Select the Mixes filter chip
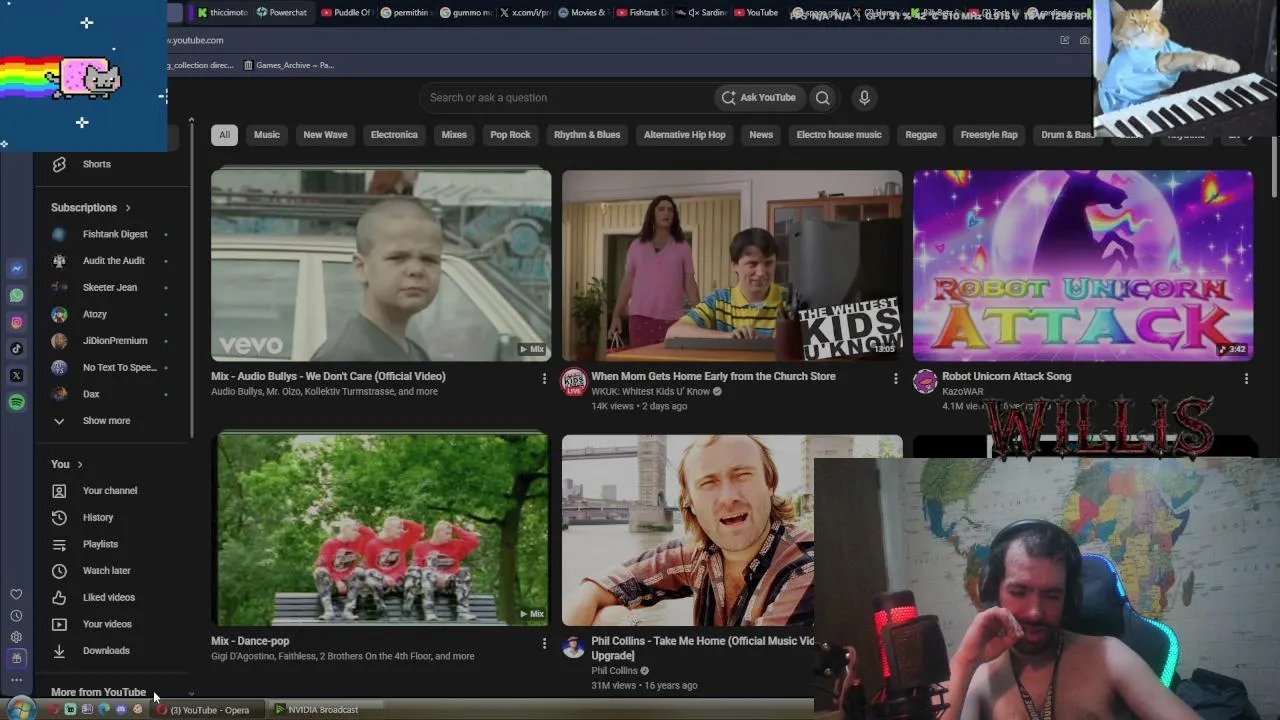The image size is (1280, 720). 454,135
